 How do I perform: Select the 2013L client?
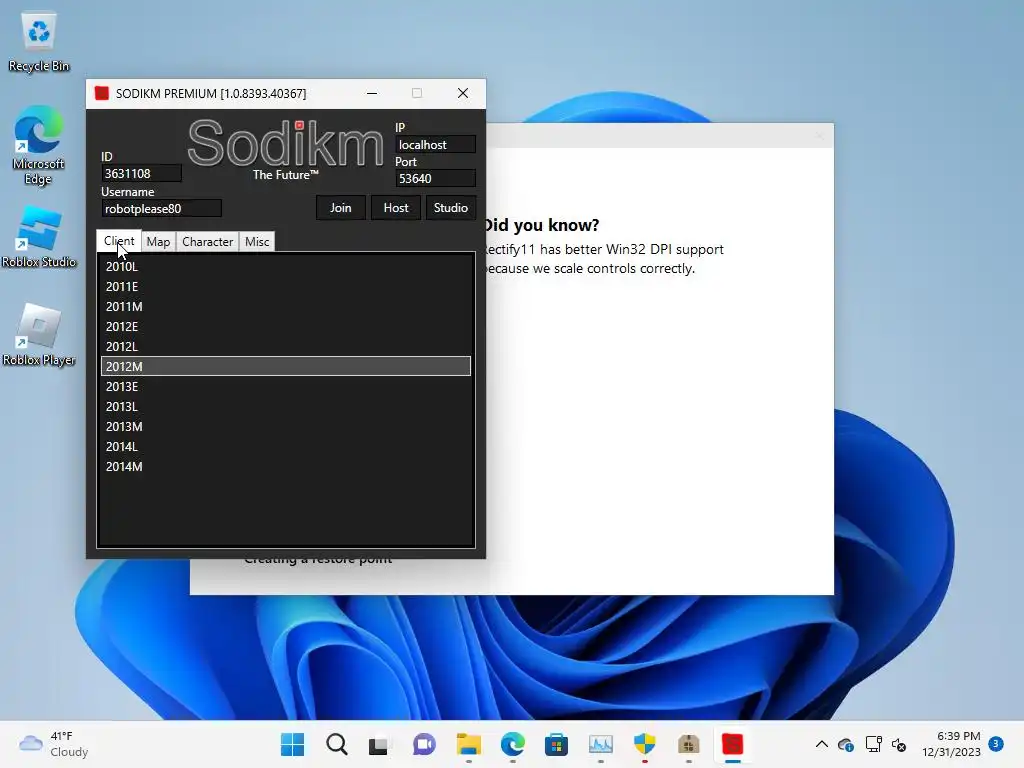pos(286,406)
